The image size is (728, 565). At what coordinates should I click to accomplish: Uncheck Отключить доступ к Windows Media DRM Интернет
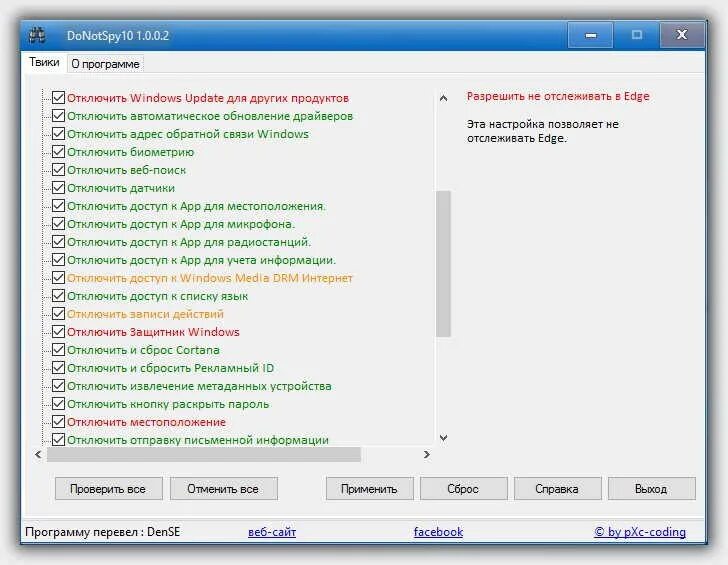(58, 278)
